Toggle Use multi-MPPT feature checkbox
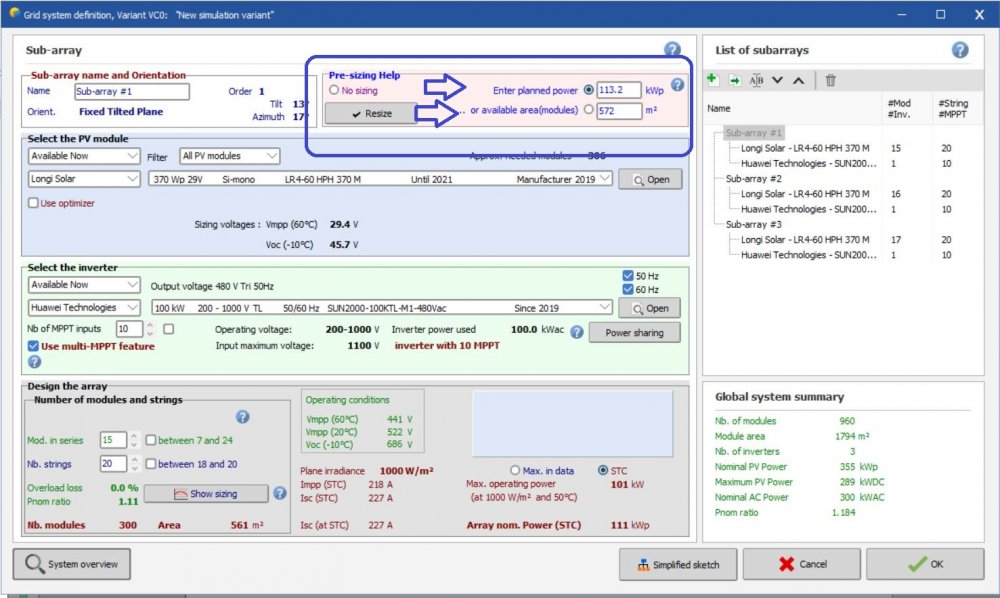The image size is (1000, 598). [34, 346]
